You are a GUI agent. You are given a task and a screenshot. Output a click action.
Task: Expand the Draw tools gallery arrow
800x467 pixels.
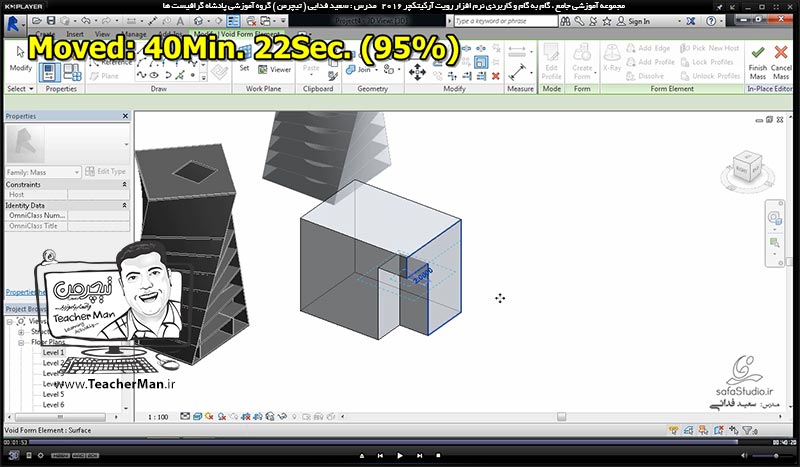(x=203, y=78)
